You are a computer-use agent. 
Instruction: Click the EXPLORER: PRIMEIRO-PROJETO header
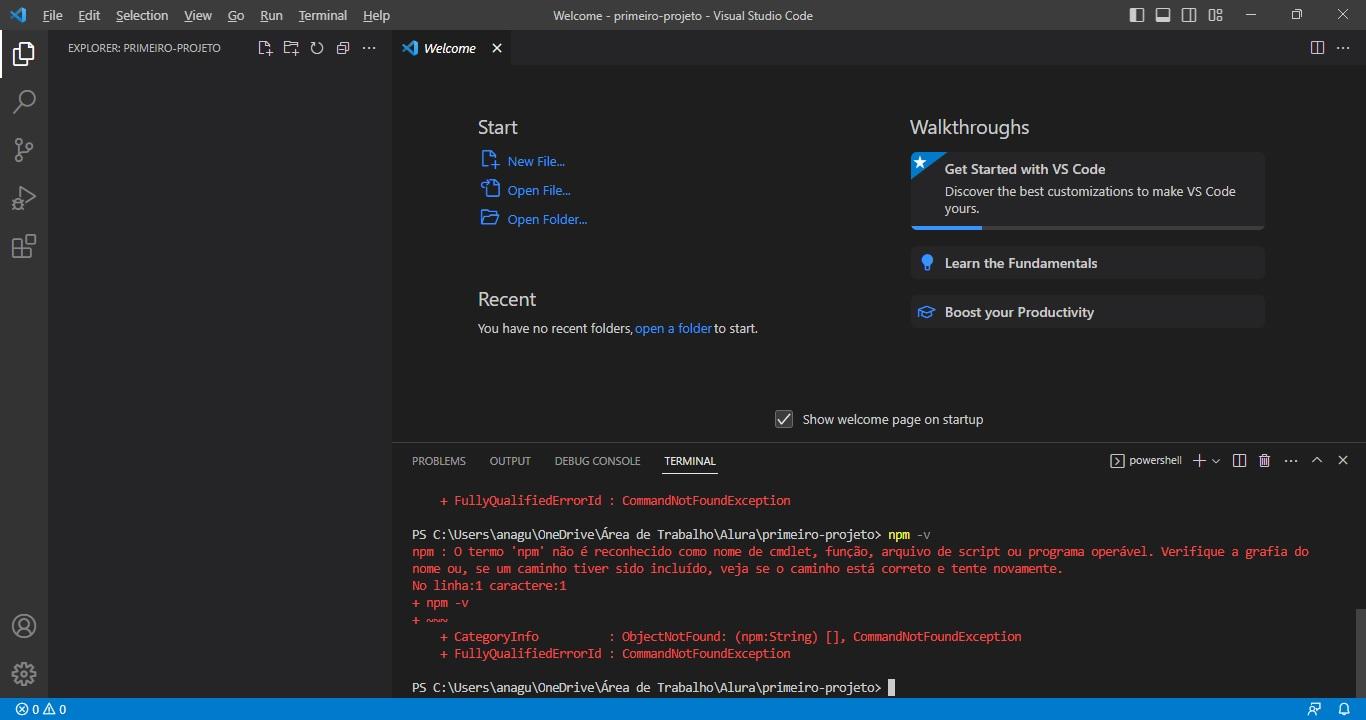click(x=144, y=48)
